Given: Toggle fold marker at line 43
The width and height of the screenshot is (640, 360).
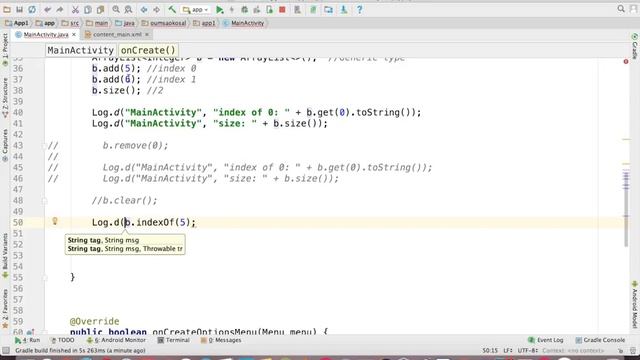Looking at the screenshot, I should [x=45, y=146].
